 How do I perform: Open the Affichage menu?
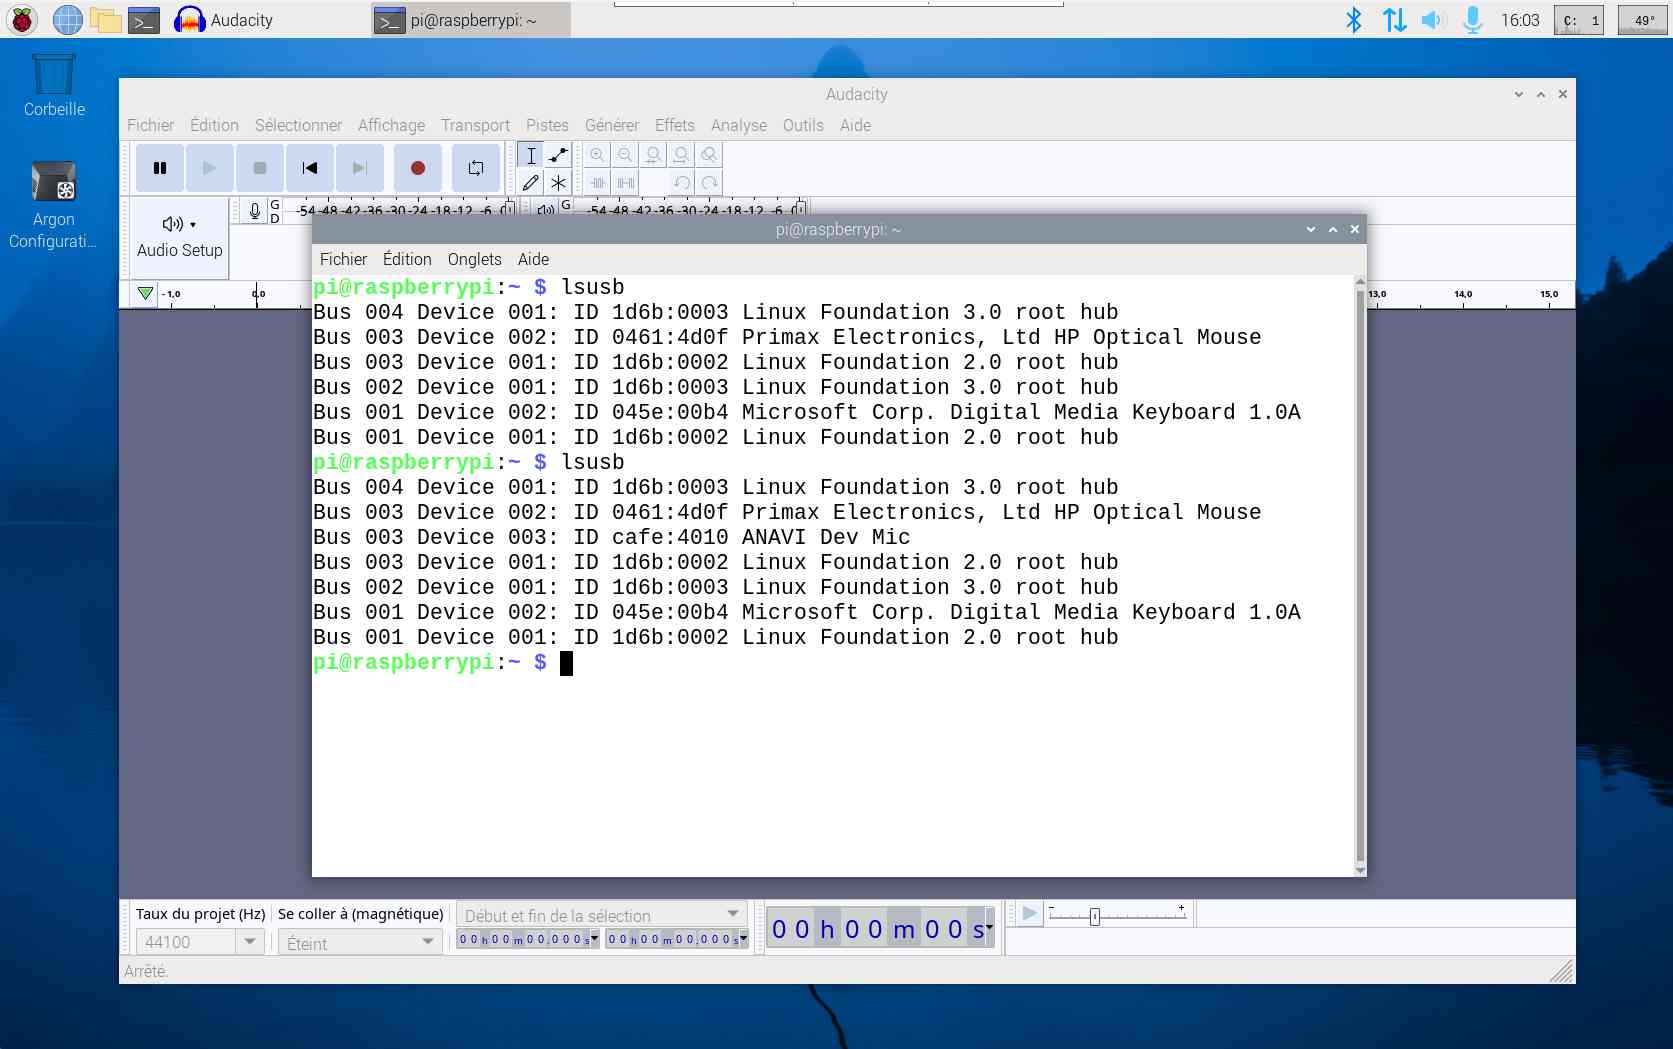[x=391, y=125]
